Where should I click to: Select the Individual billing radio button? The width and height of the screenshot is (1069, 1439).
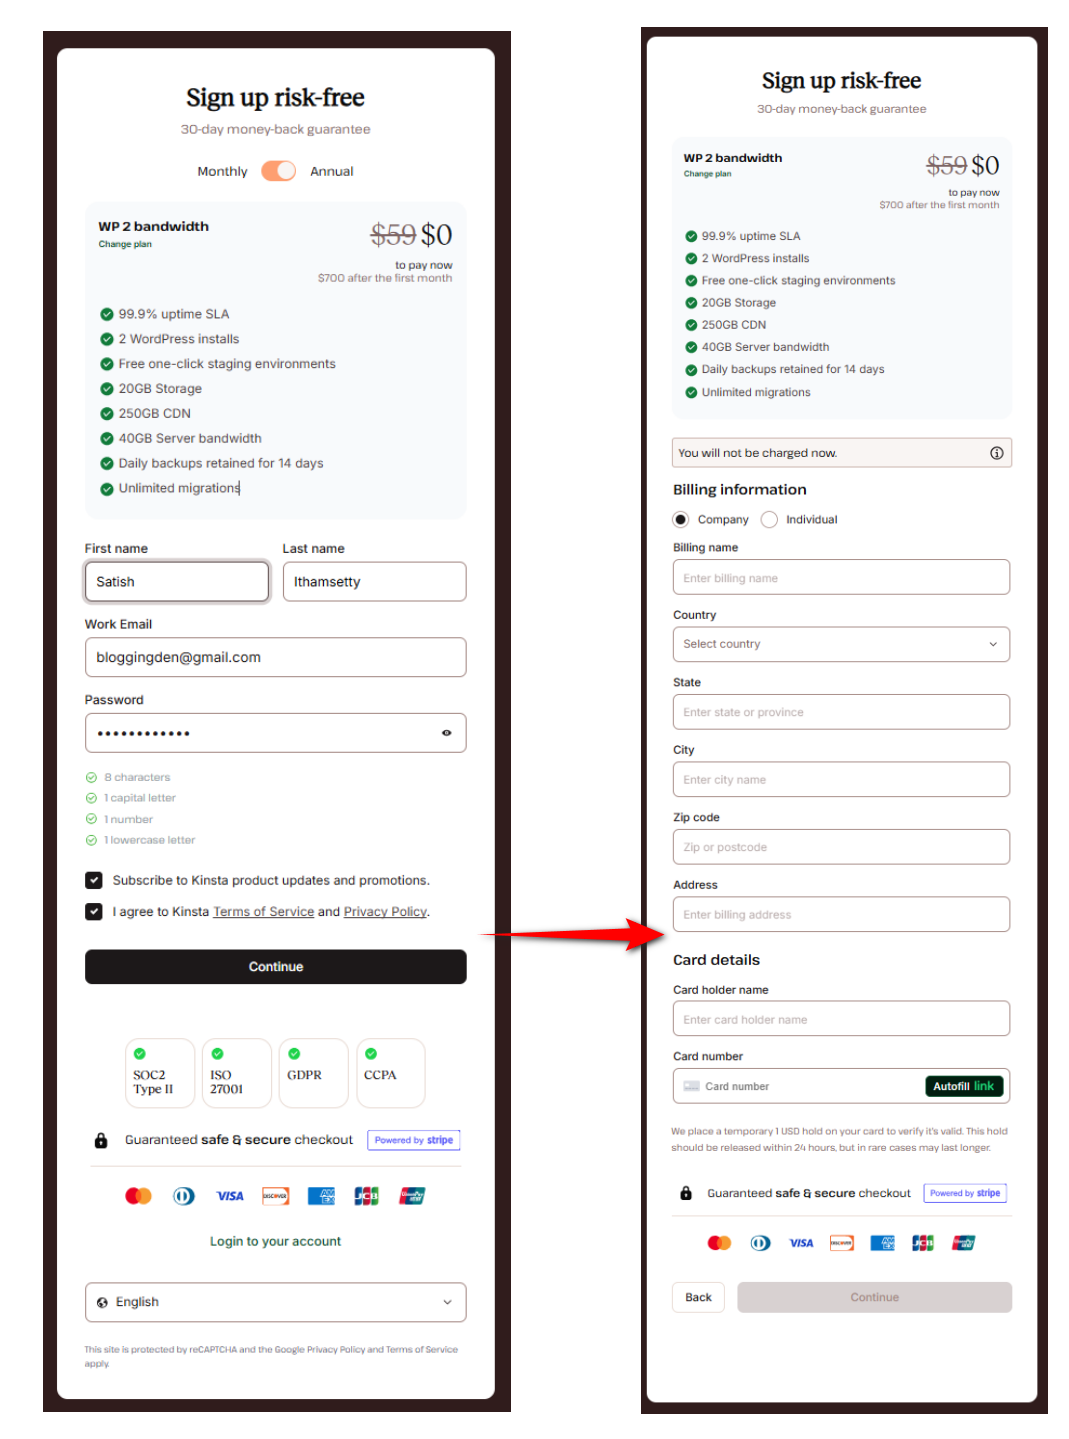coord(769,519)
